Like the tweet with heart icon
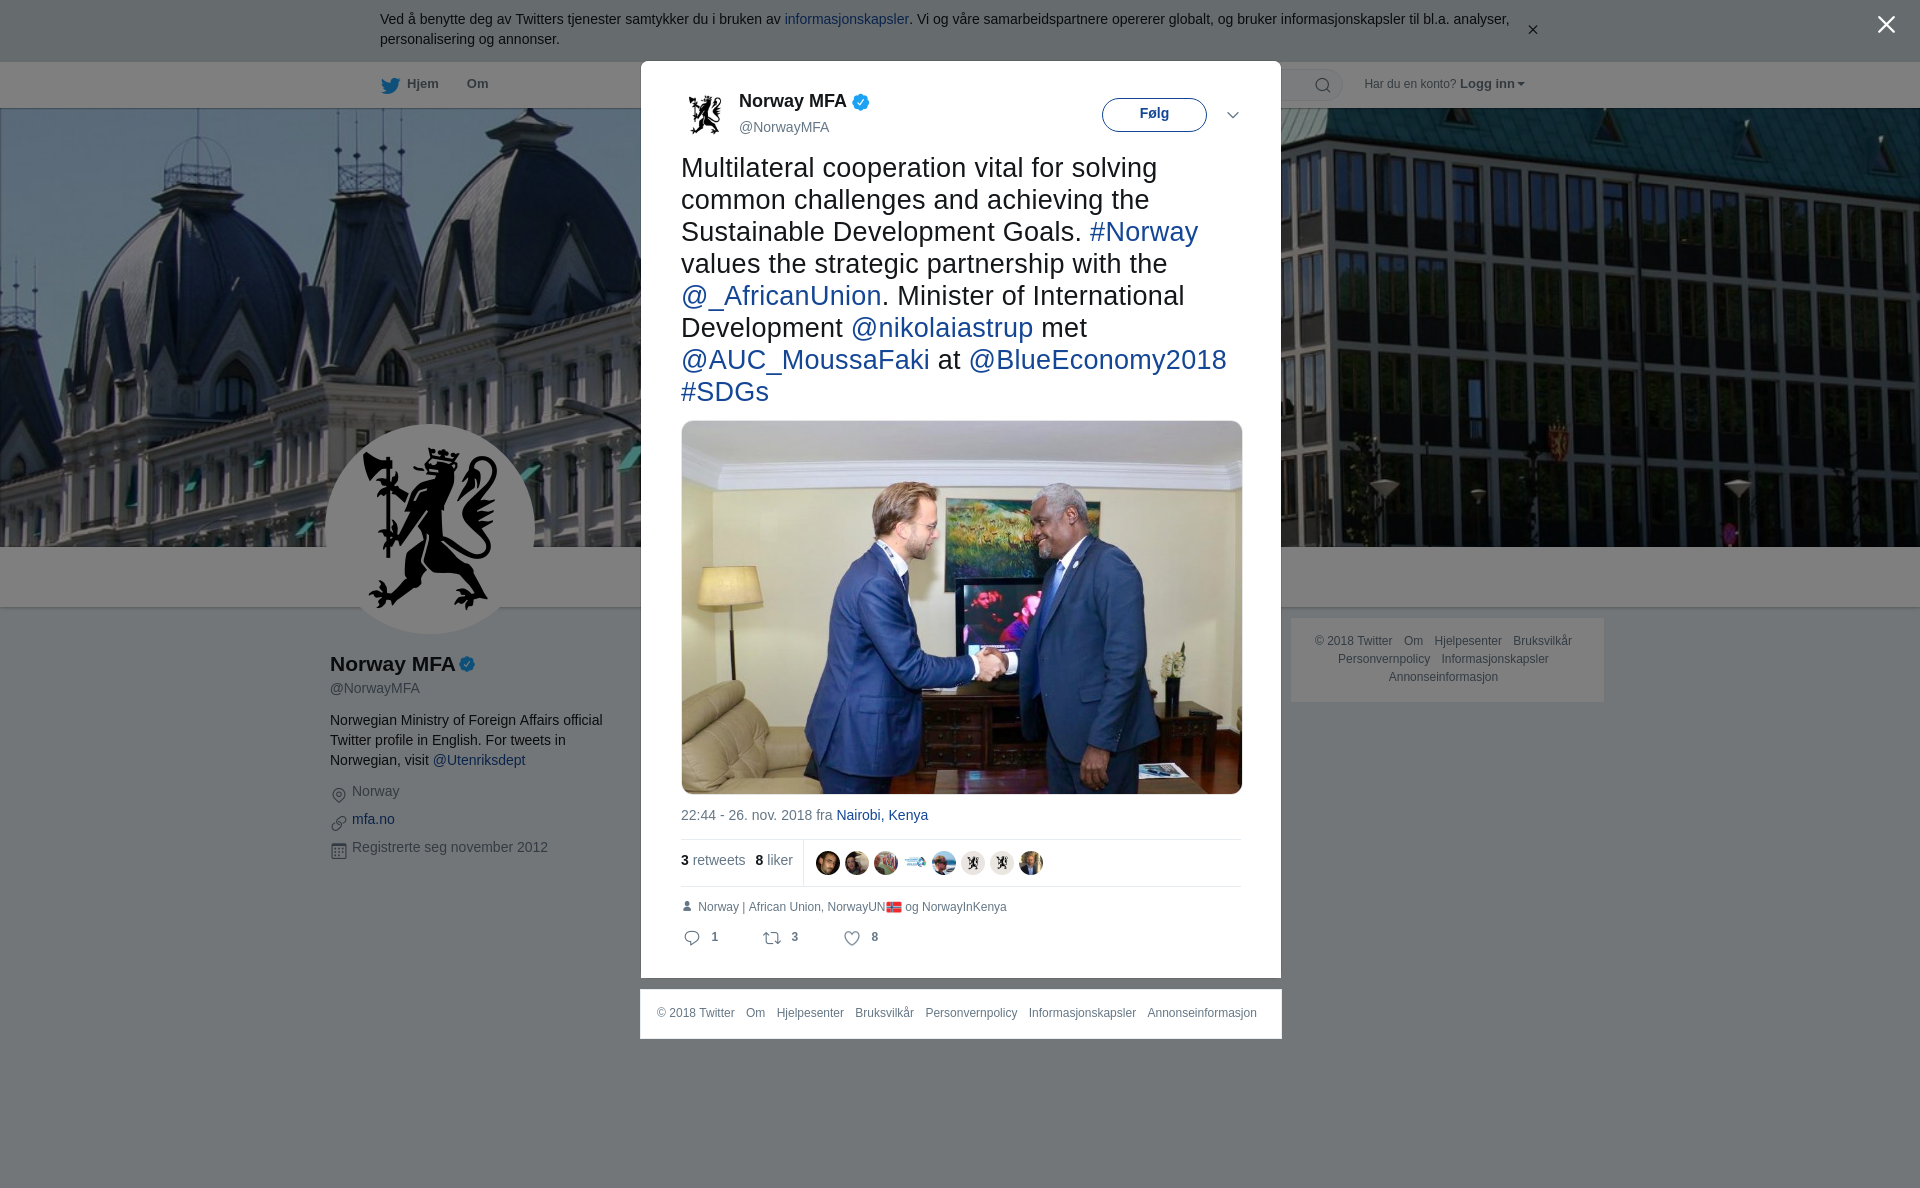1920x1188 pixels. (852, 938)
